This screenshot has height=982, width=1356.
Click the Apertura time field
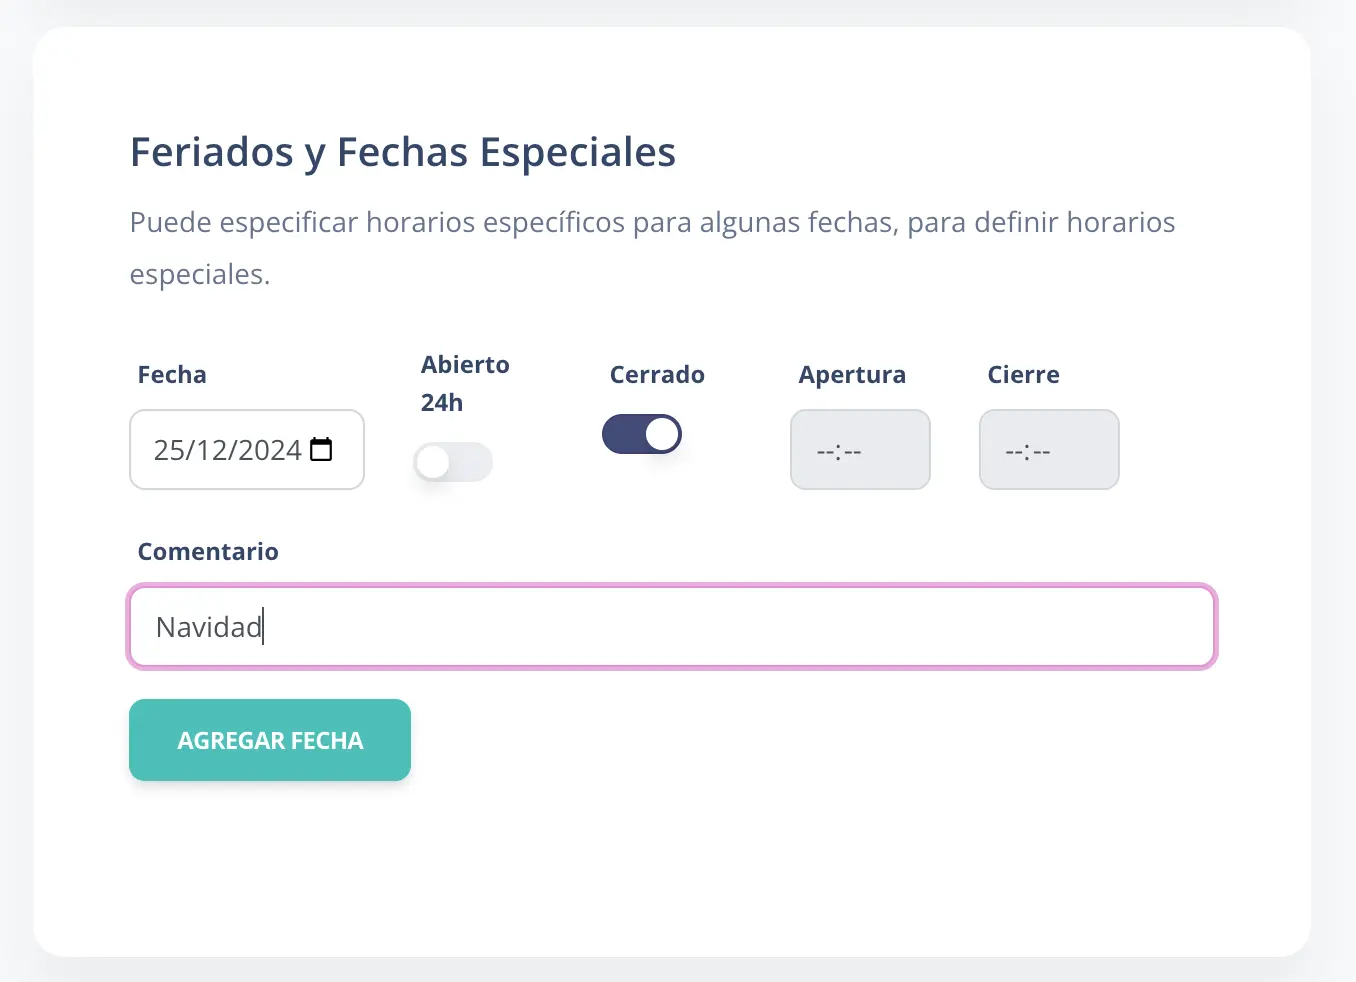859,450
